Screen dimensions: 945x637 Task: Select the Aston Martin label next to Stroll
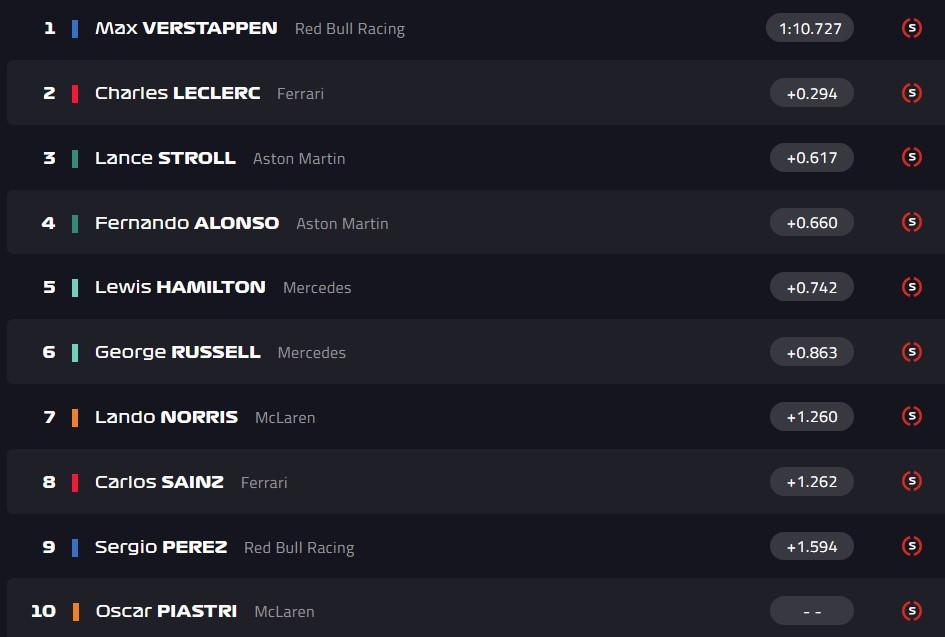(299, 158)
